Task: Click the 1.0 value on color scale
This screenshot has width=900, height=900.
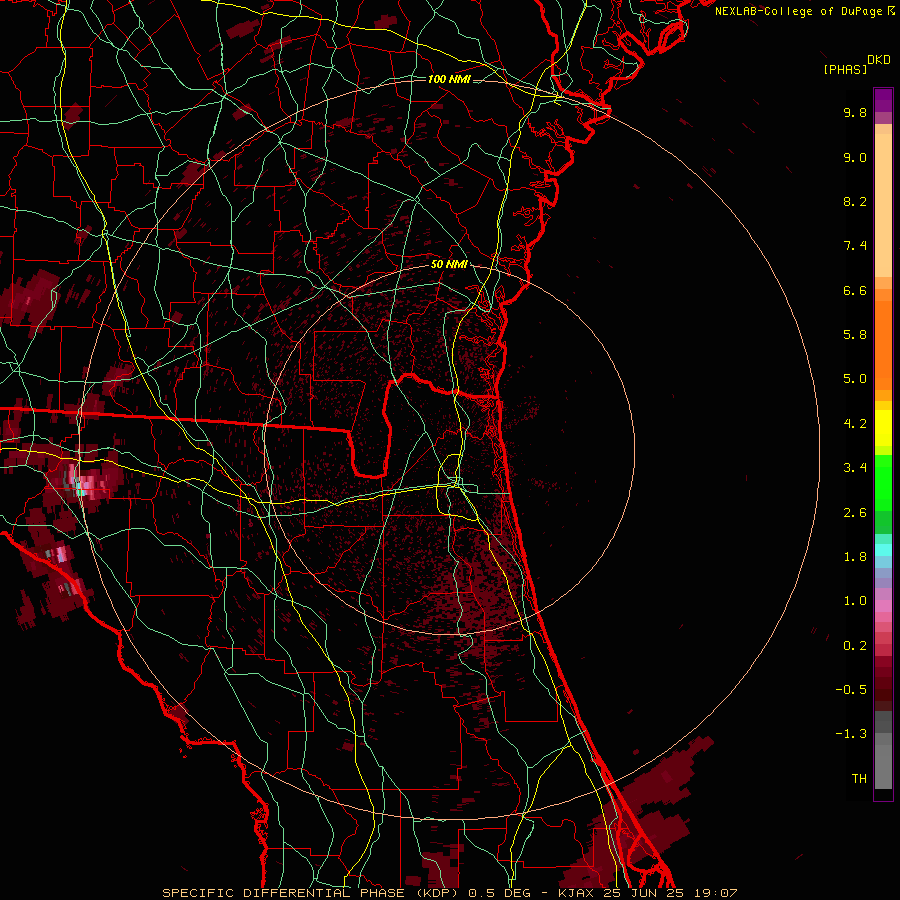Action: 855,601
